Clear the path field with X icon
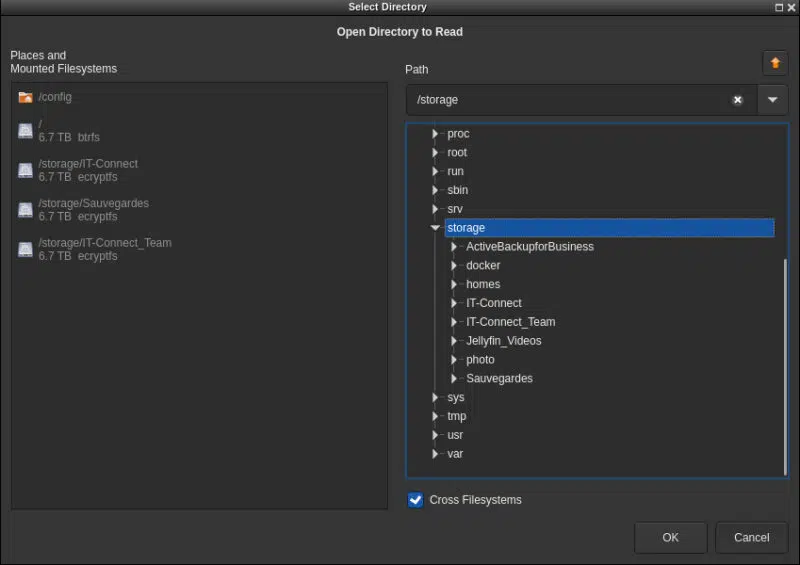Screen dimensions: 800x565 coord(737,100)
